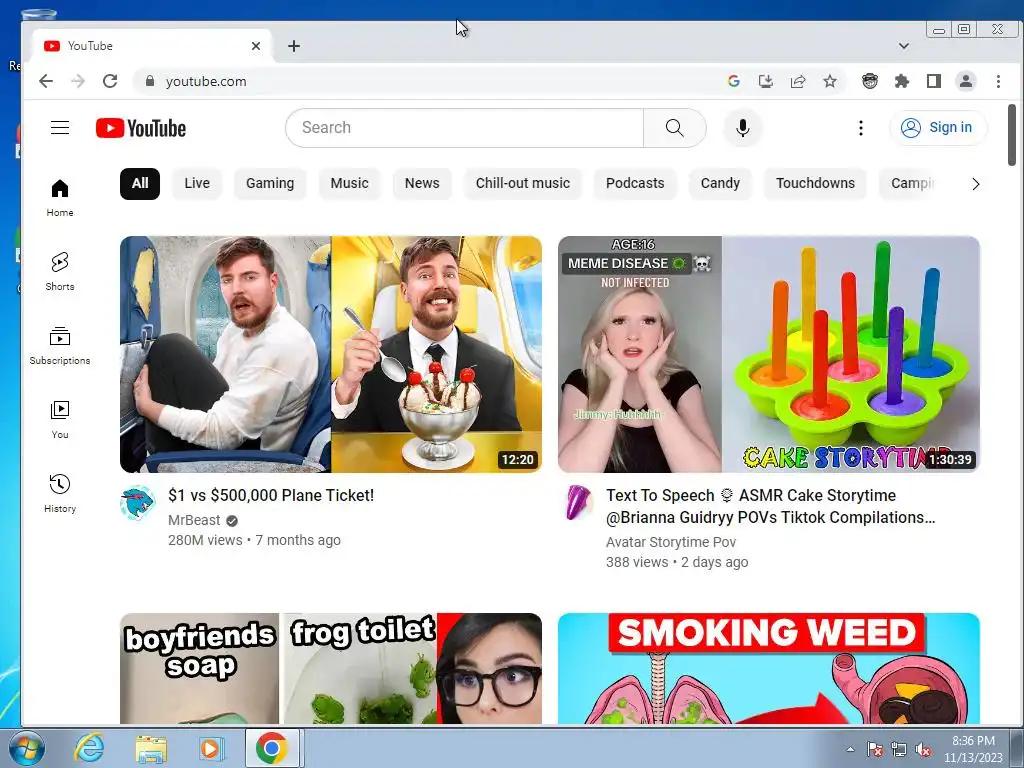
Task: Open the You section in sidebar
Action: tap(59, 419)
